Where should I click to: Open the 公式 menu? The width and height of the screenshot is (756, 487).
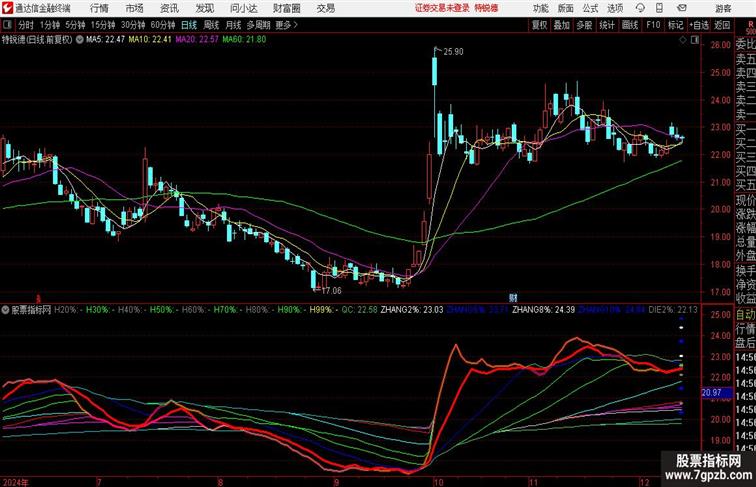pos(590,8)
